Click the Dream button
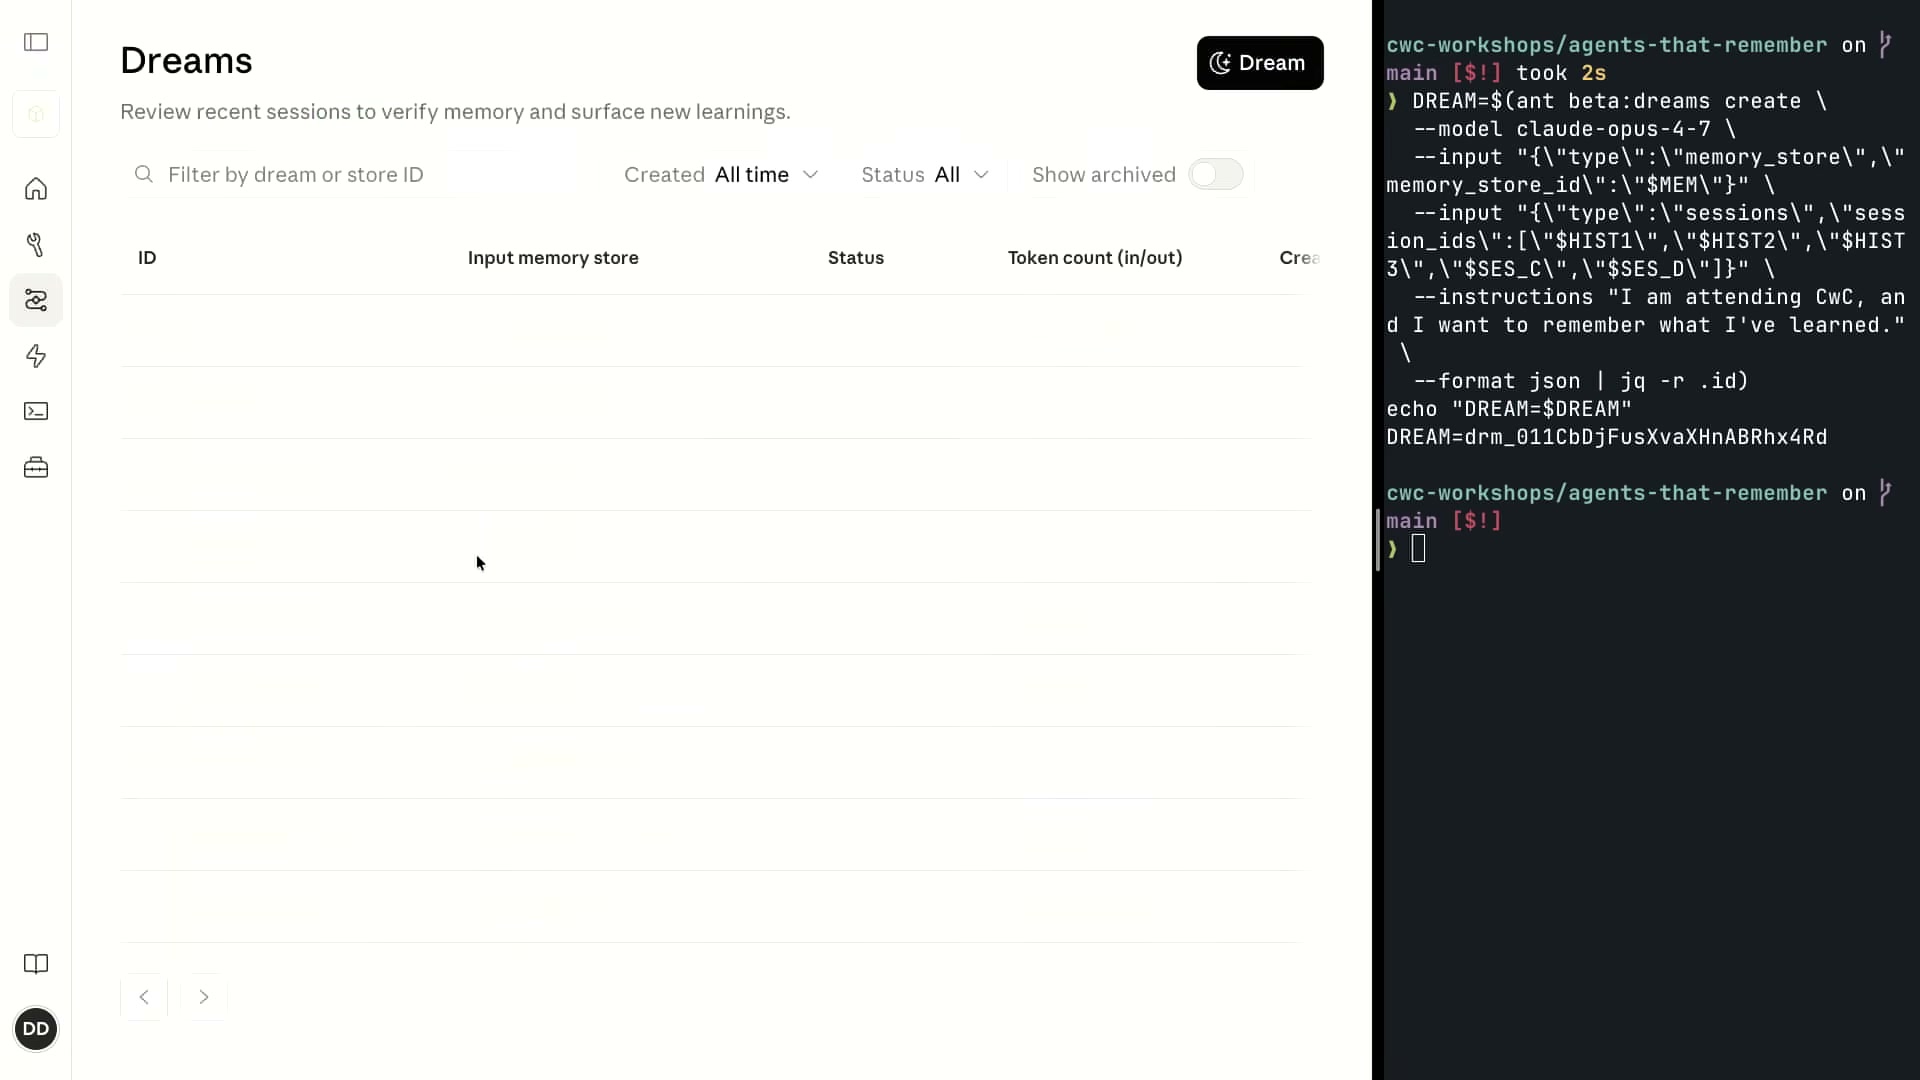 point(1260,63)
